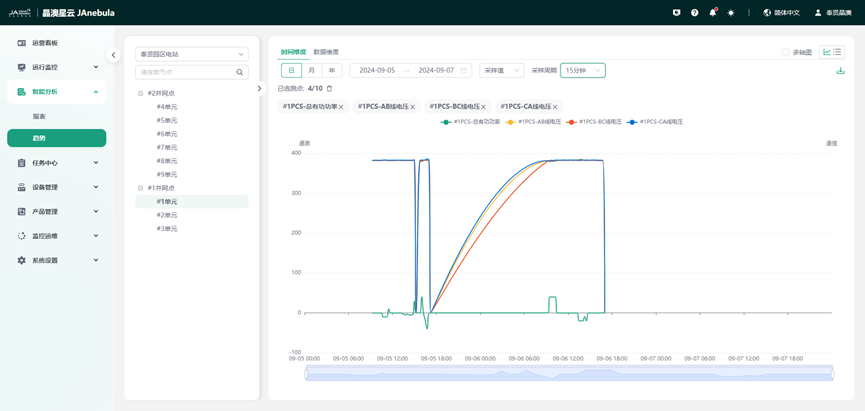This screenshot has height=411, width=865.
Task: Collapse the #2并网点 tree node
Action: pyautogui.click(x=141, y=93)
